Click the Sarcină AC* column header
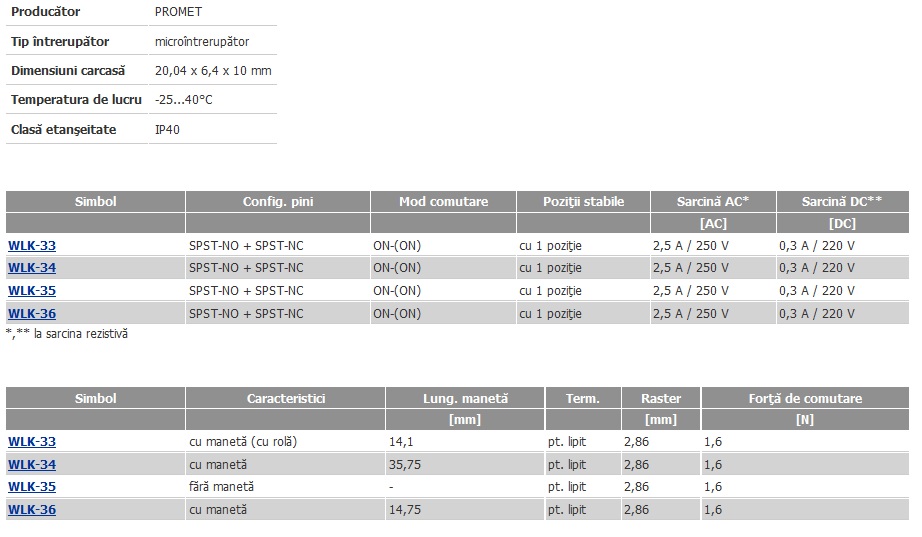The width and height of the screenshot is (922, 537). tap(713, 202)
